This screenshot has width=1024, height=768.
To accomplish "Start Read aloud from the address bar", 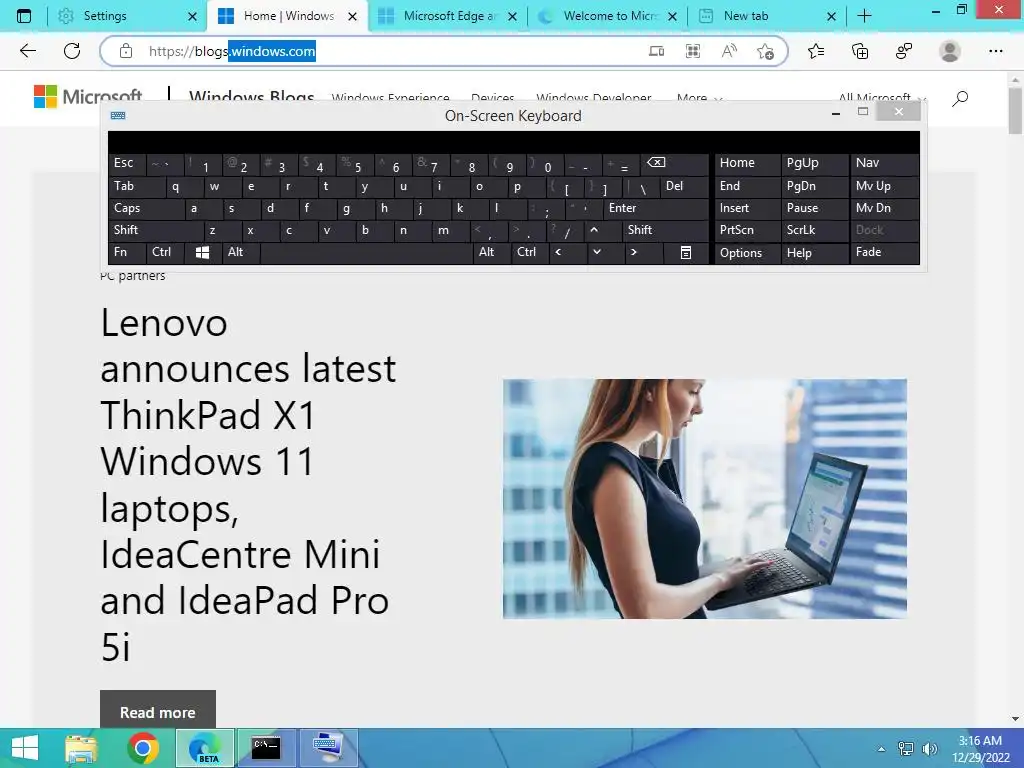I will click(729, 51).
